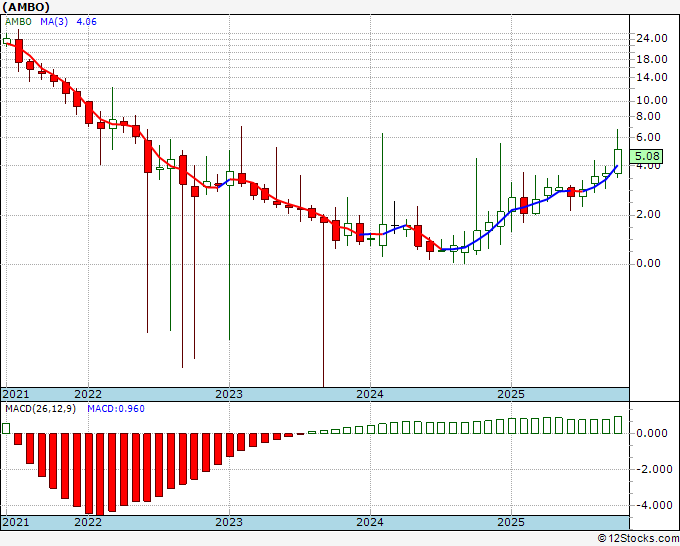680x546 pixels.
Task: Click the MA(3) legend label
Action: coord(54,22)
